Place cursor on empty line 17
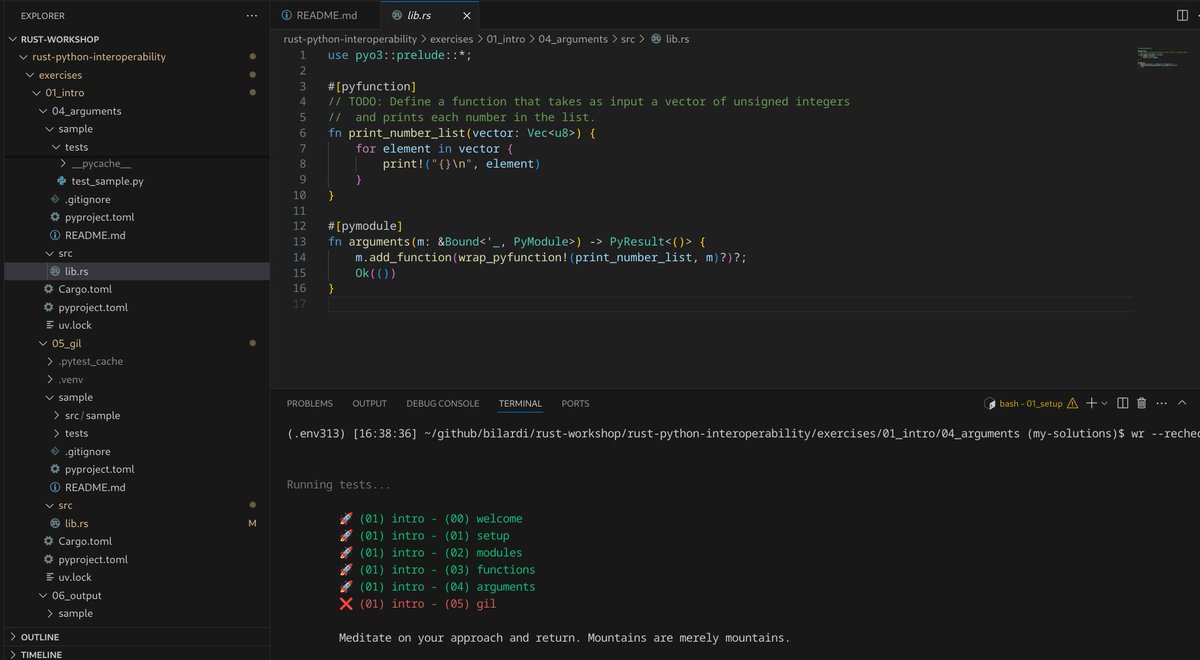This screenshot has width=1200, height=660. click(730, 304)
